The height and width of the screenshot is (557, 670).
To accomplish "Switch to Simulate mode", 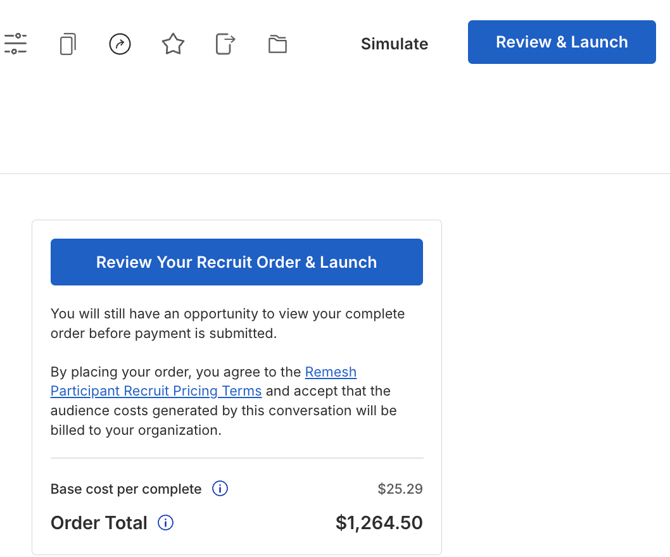I will click(394, 44).
